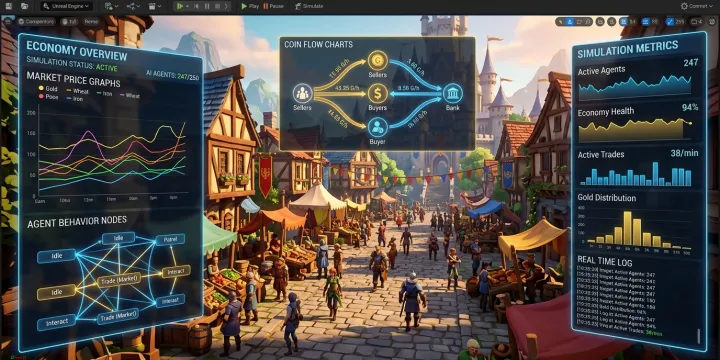Click the Coin Flow Charts panel title
The width and height of the screenshot is (720, 360).
click(318, 45)
